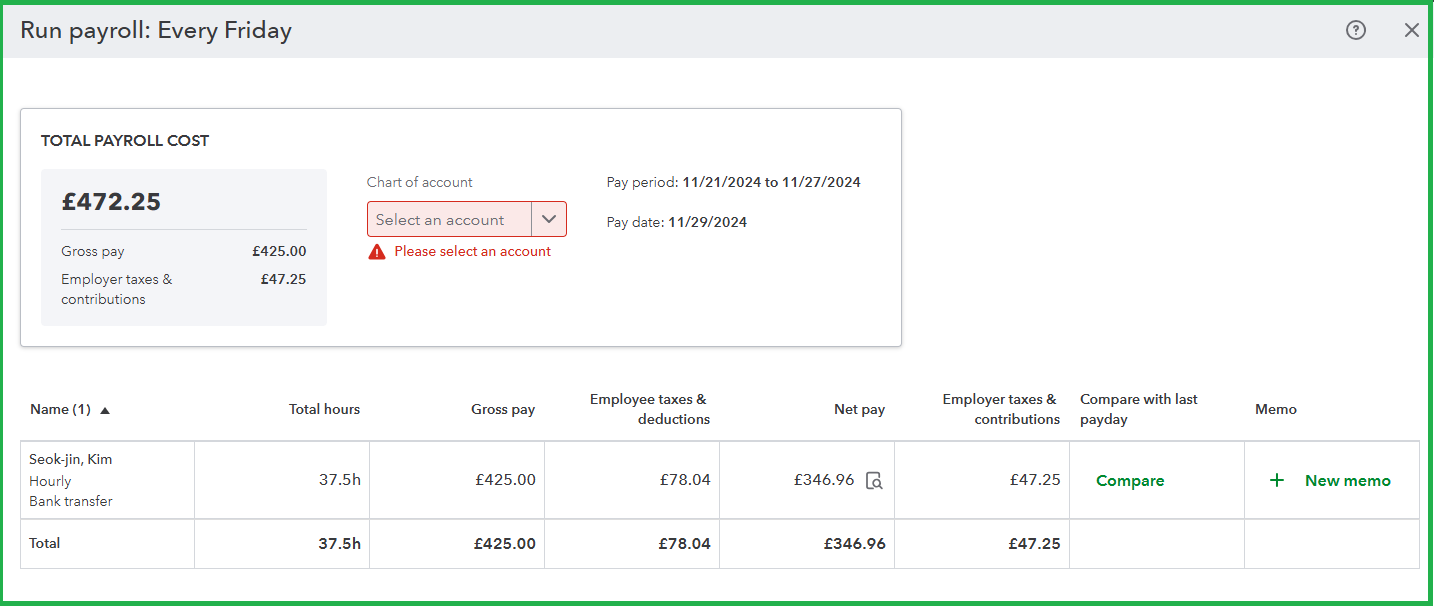This screenshot has height=607, width=1434.
Task: Select the Chart of account label
Action: [419, 182]
